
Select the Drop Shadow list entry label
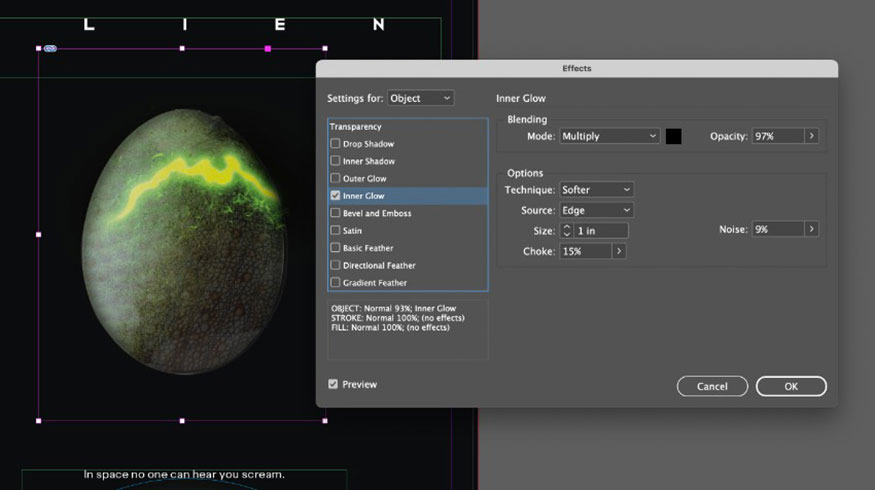coord(368,144)
